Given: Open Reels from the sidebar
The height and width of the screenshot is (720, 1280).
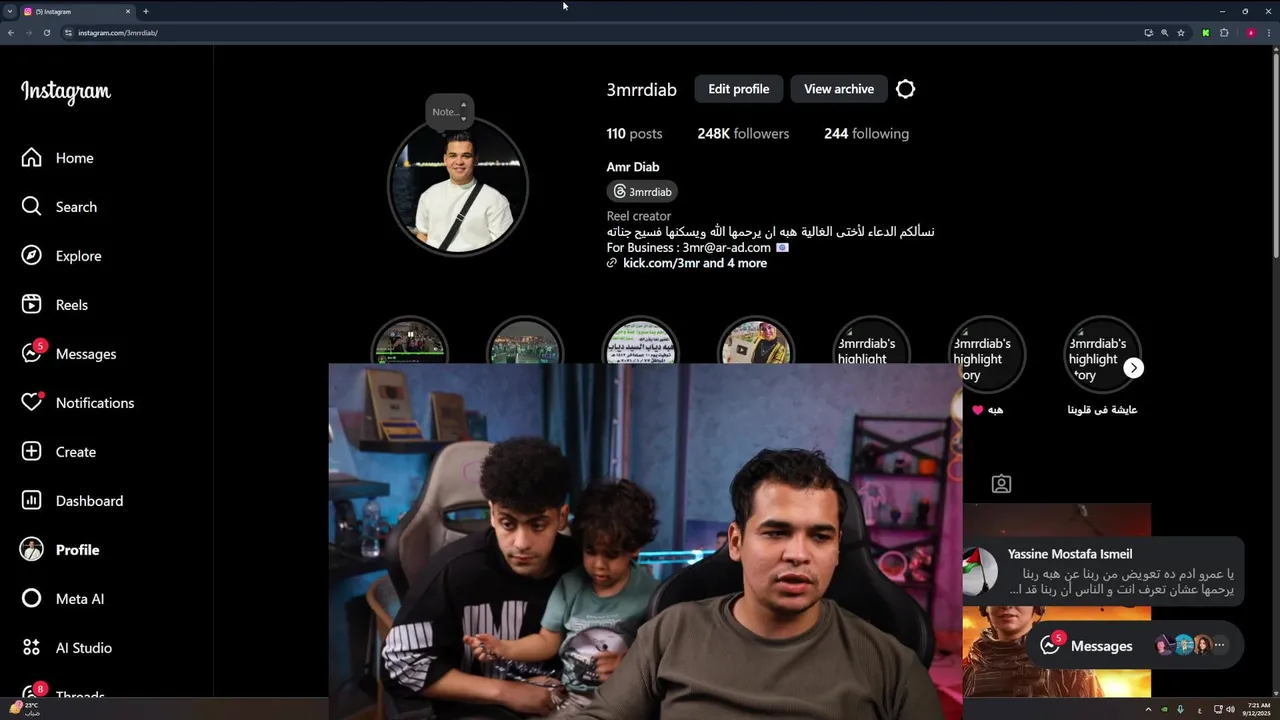Looking at the screenshot, I should pyautogui.click(x=55, y=305).
